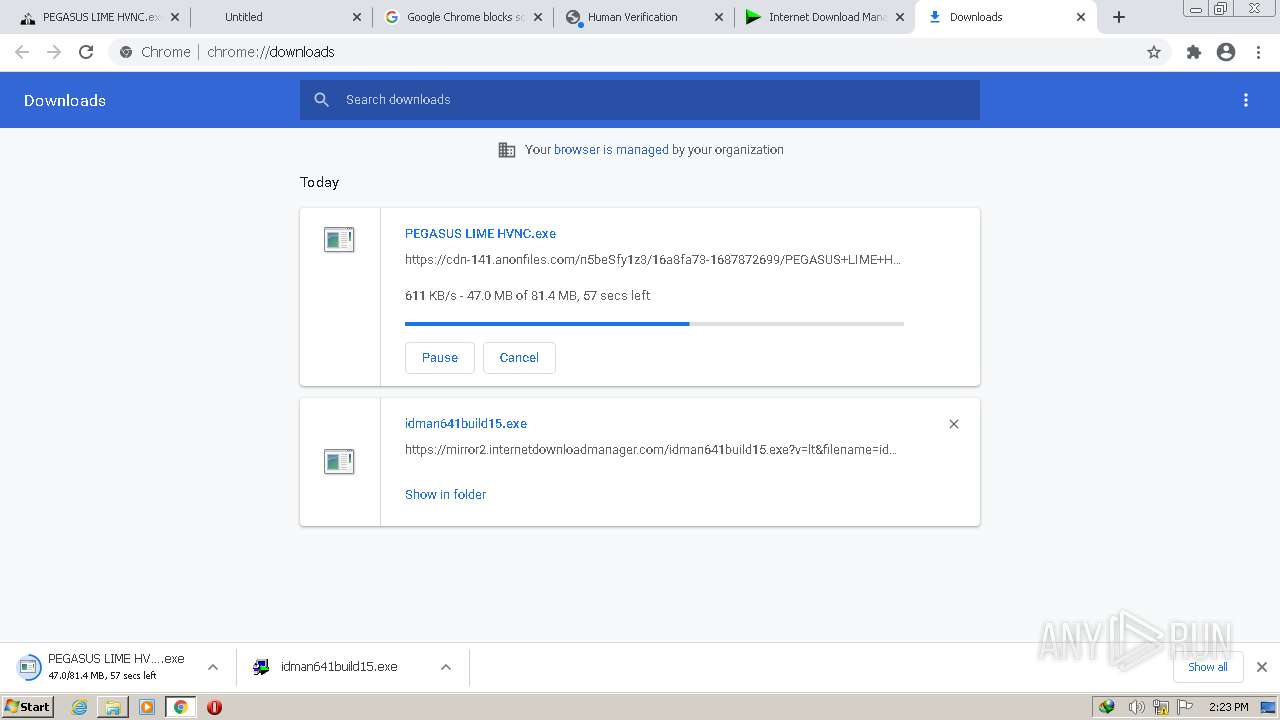Switch to Internet Download Manager tab
Viewport: 1280px width, 720px height.
[x=827, y=17]
